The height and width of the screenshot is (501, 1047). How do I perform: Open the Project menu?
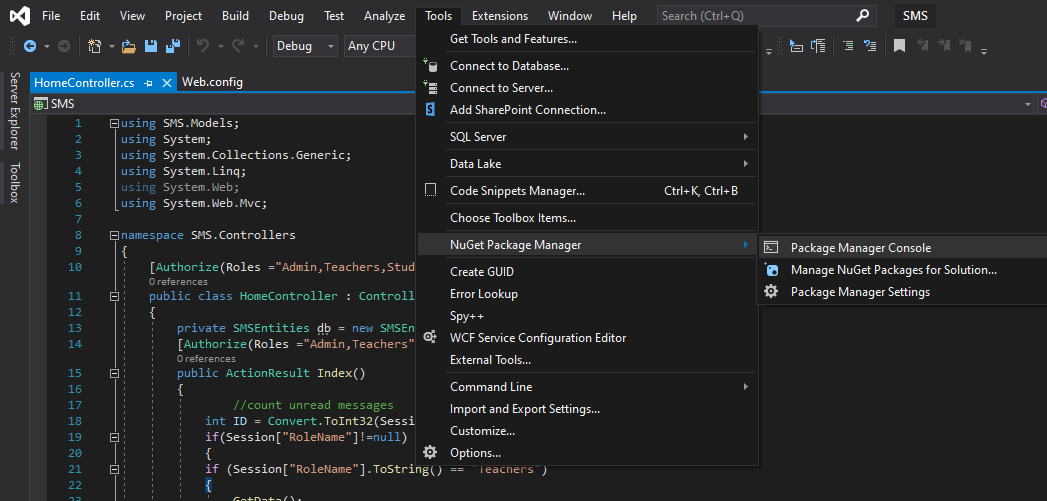(x=184, y=16)
